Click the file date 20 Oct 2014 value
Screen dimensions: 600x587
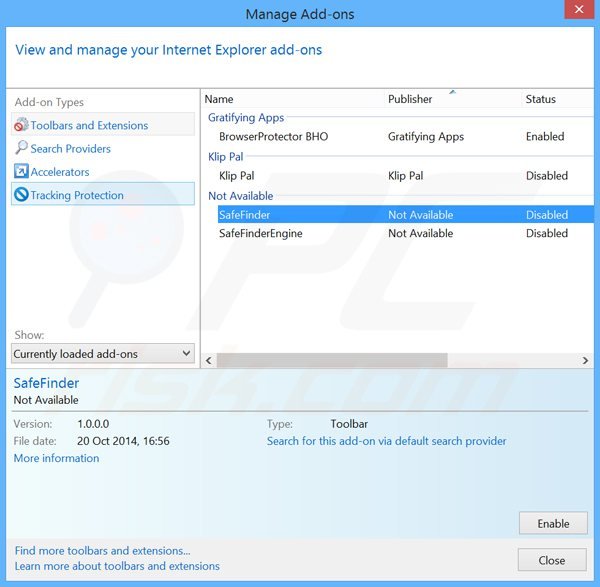(123, 441)
